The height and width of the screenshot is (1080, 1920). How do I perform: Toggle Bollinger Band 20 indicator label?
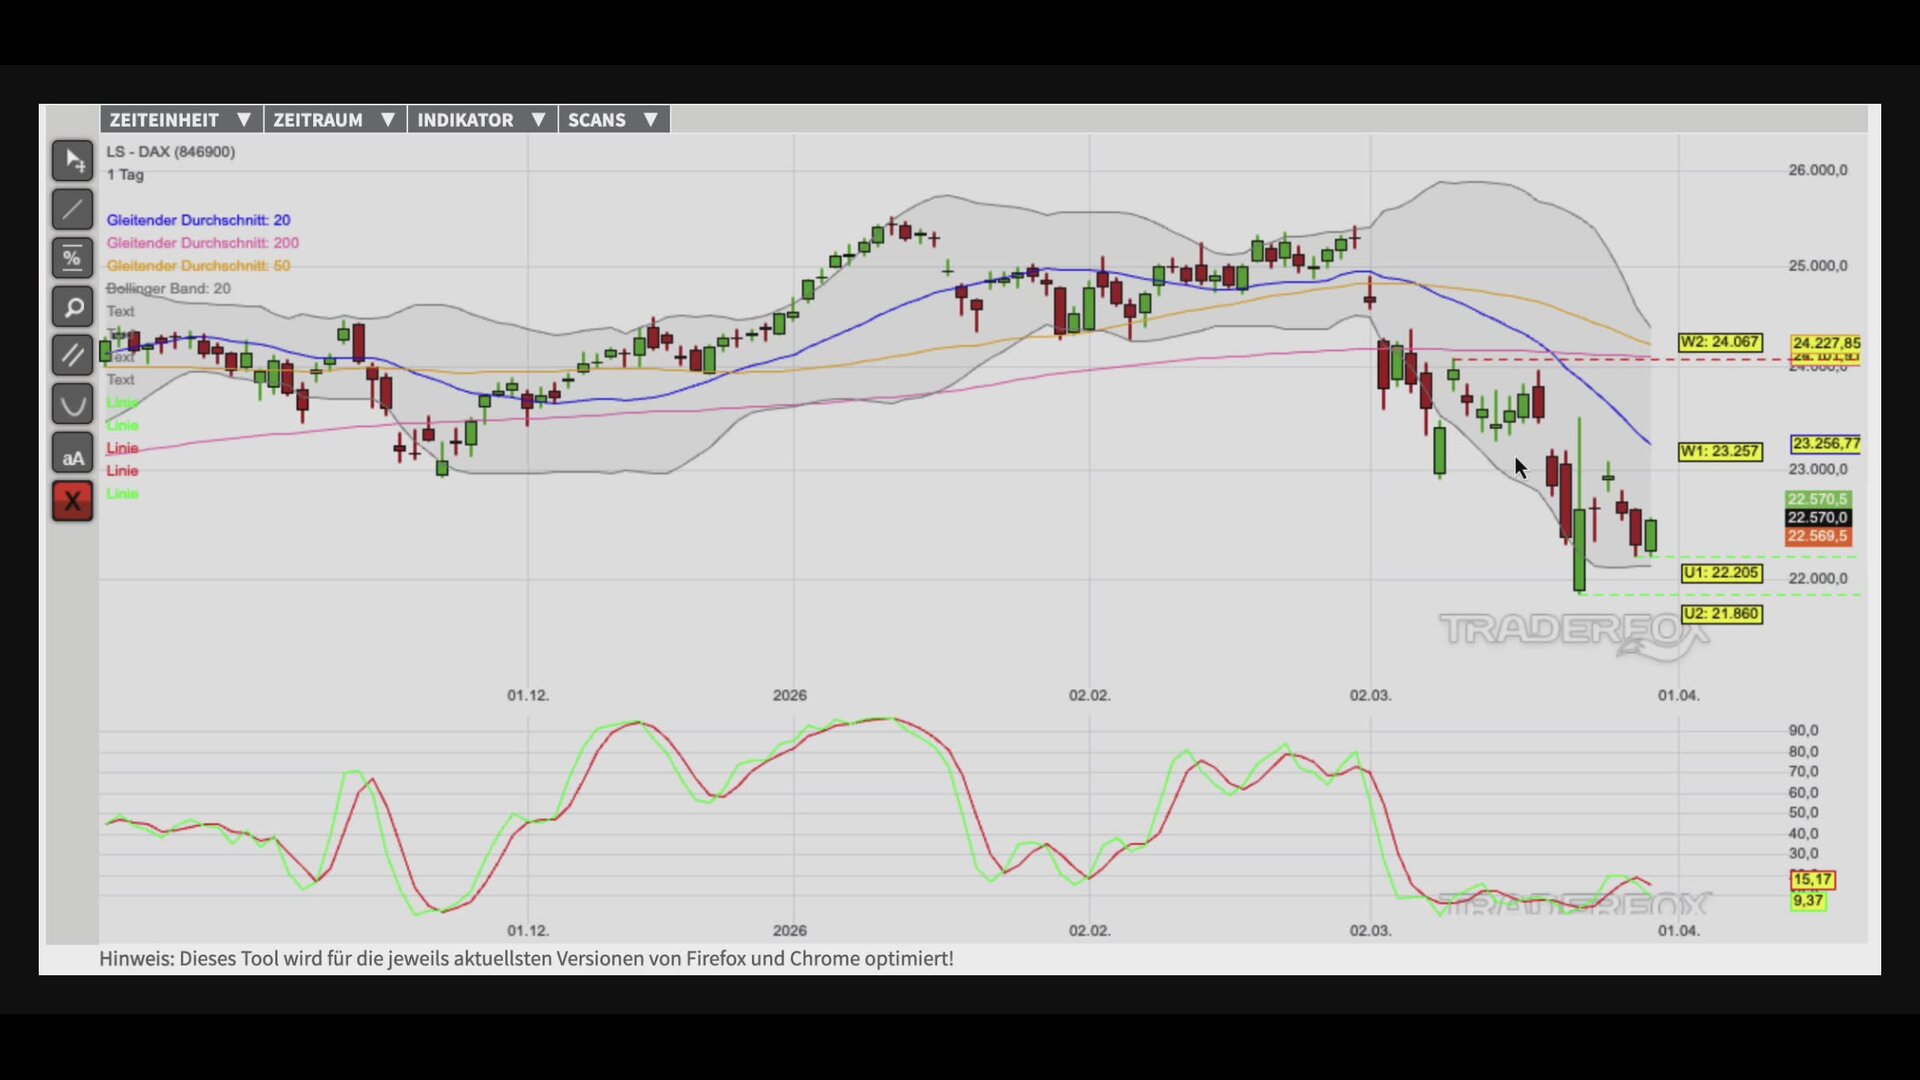coord(168,288)
